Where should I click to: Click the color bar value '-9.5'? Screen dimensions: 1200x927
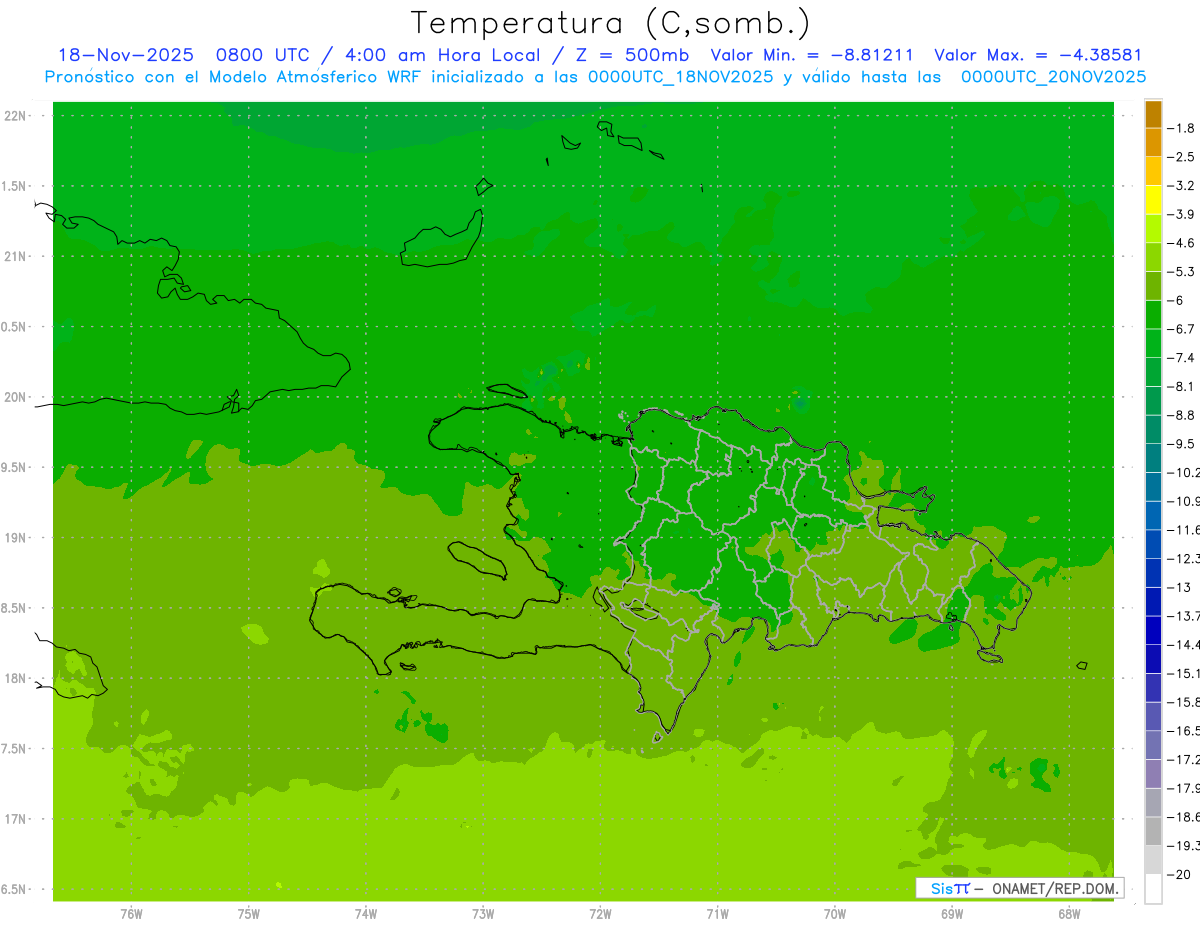tap(1181, 444)
